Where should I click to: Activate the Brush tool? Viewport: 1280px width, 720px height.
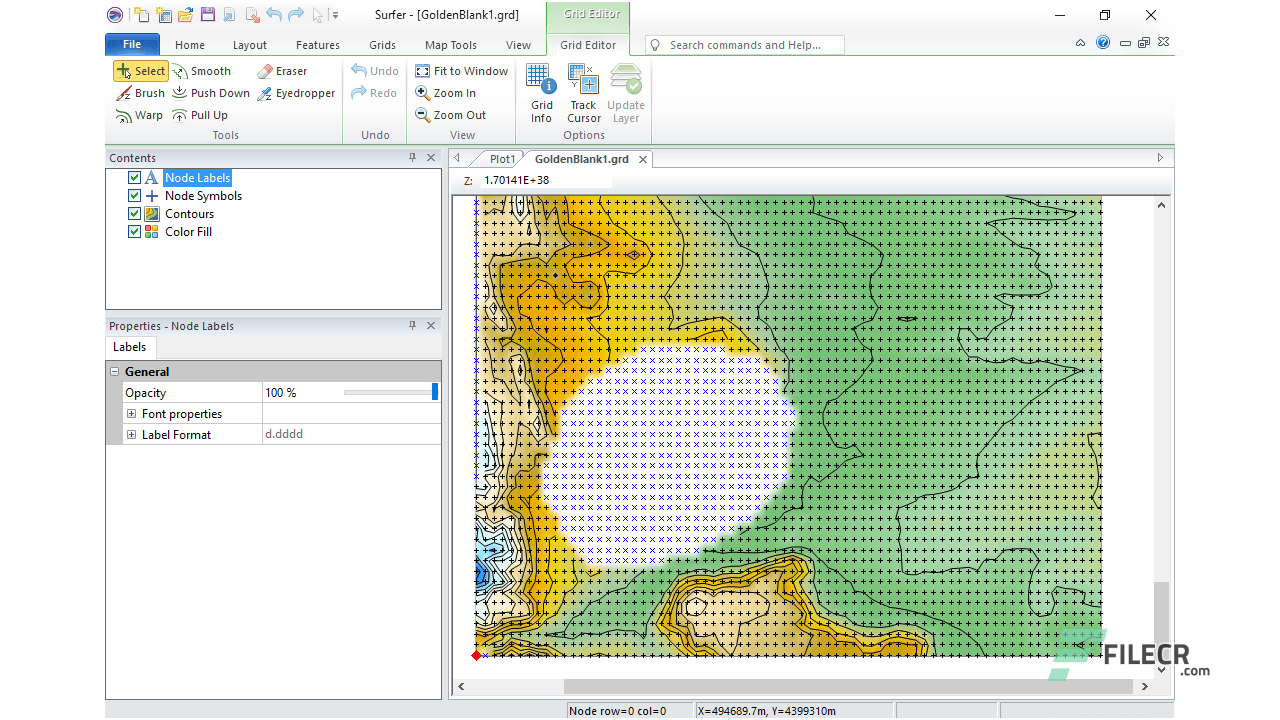click(140, 93)
